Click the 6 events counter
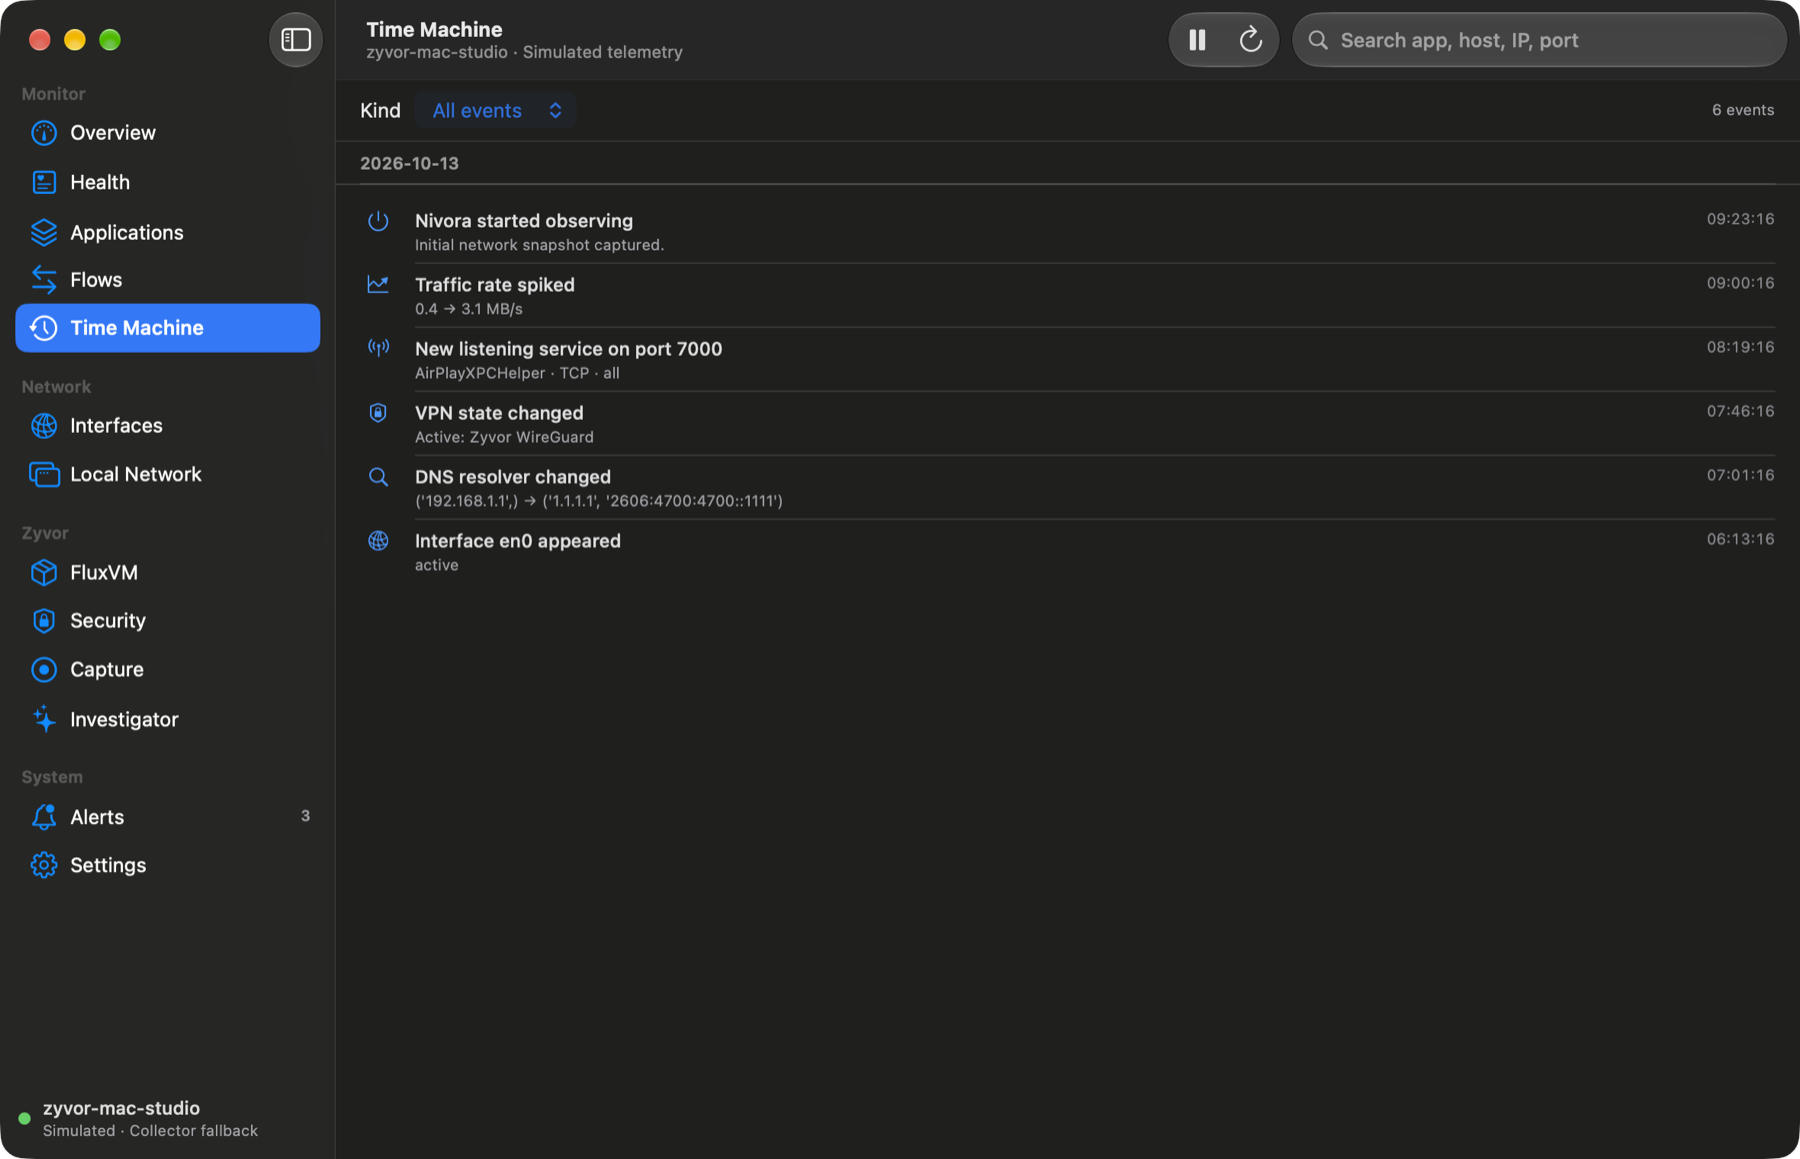This screenshot has width=1800, height=1159. [1743, 110]
